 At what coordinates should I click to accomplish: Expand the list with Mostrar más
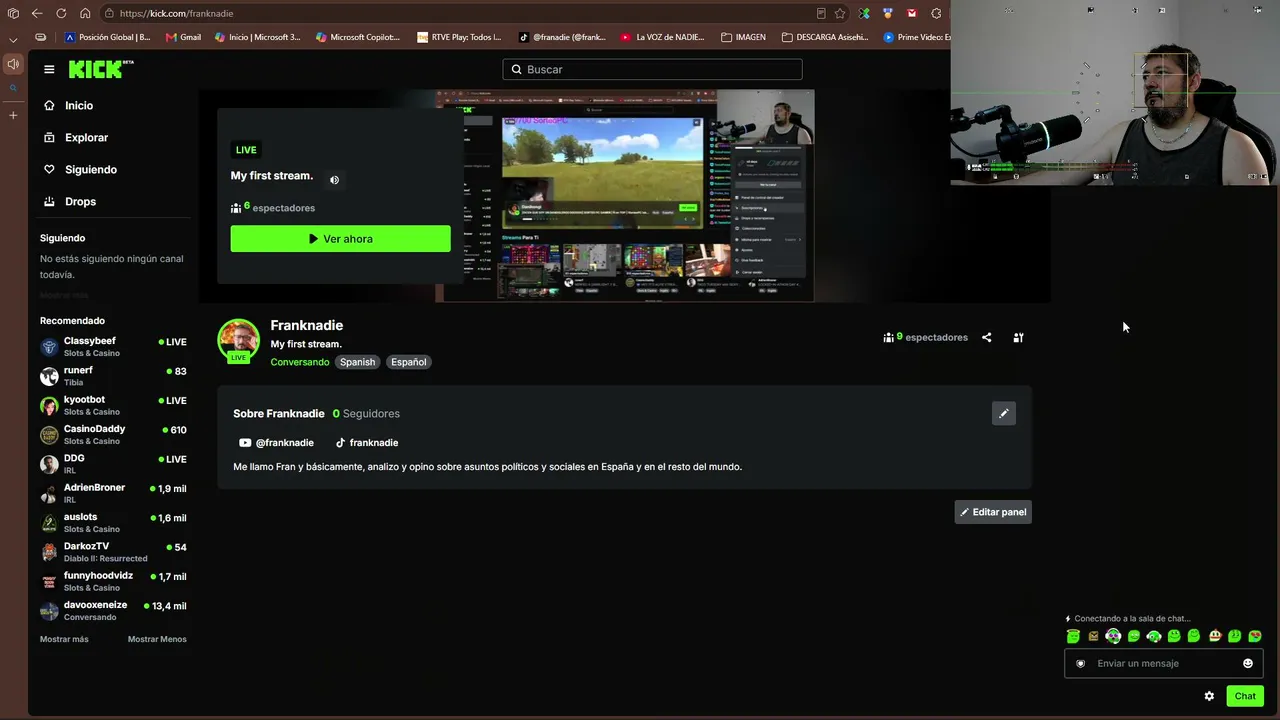(64, 639)
